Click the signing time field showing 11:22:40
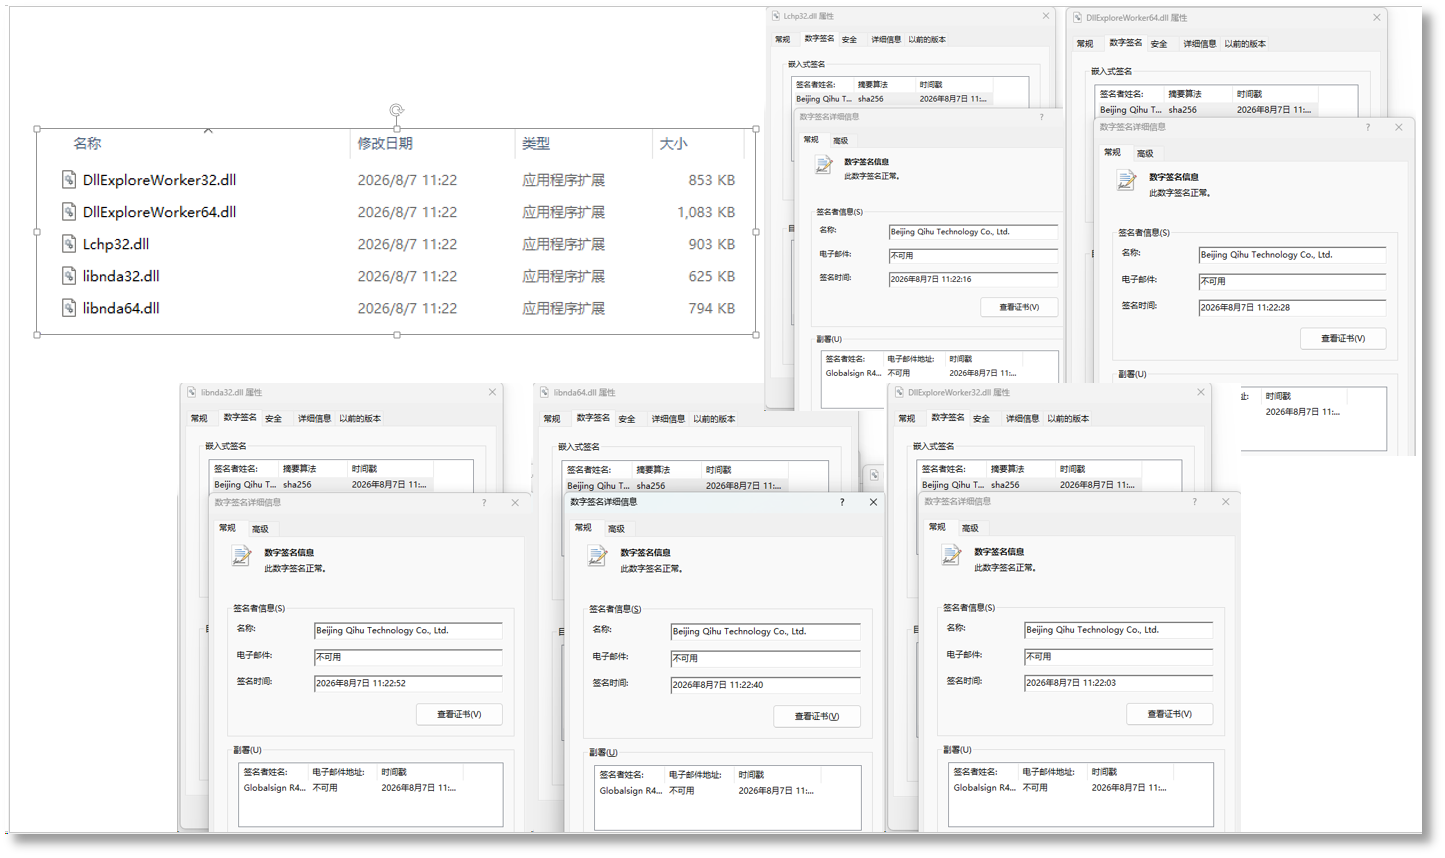 click(x=765, y=685)
